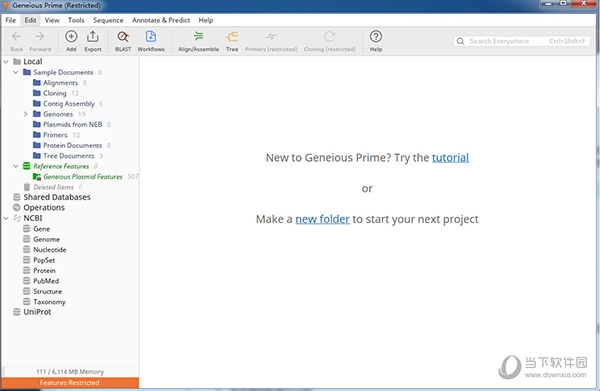Click the Features Restricted orange banner

click(70, 383)
